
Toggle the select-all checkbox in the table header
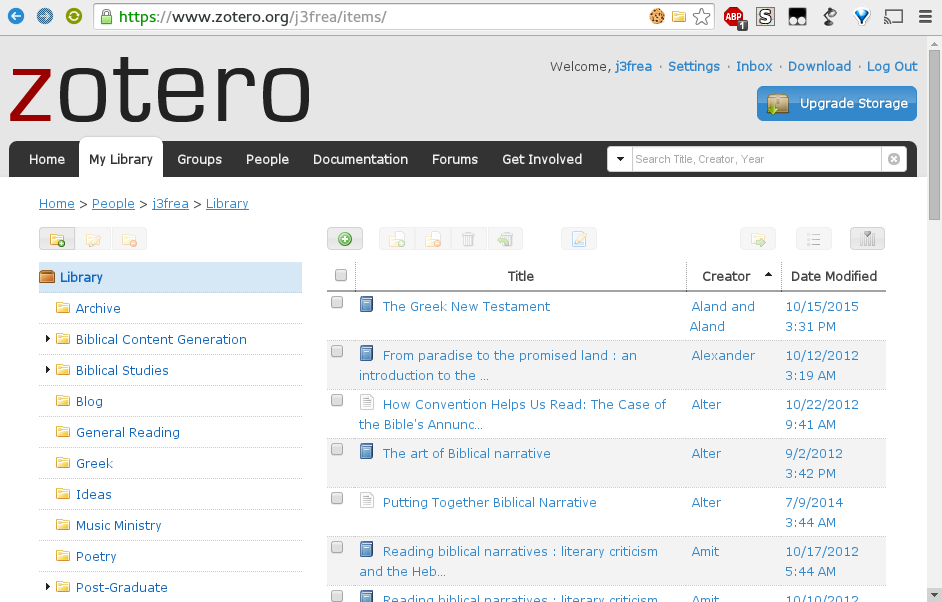coord(341,275)
